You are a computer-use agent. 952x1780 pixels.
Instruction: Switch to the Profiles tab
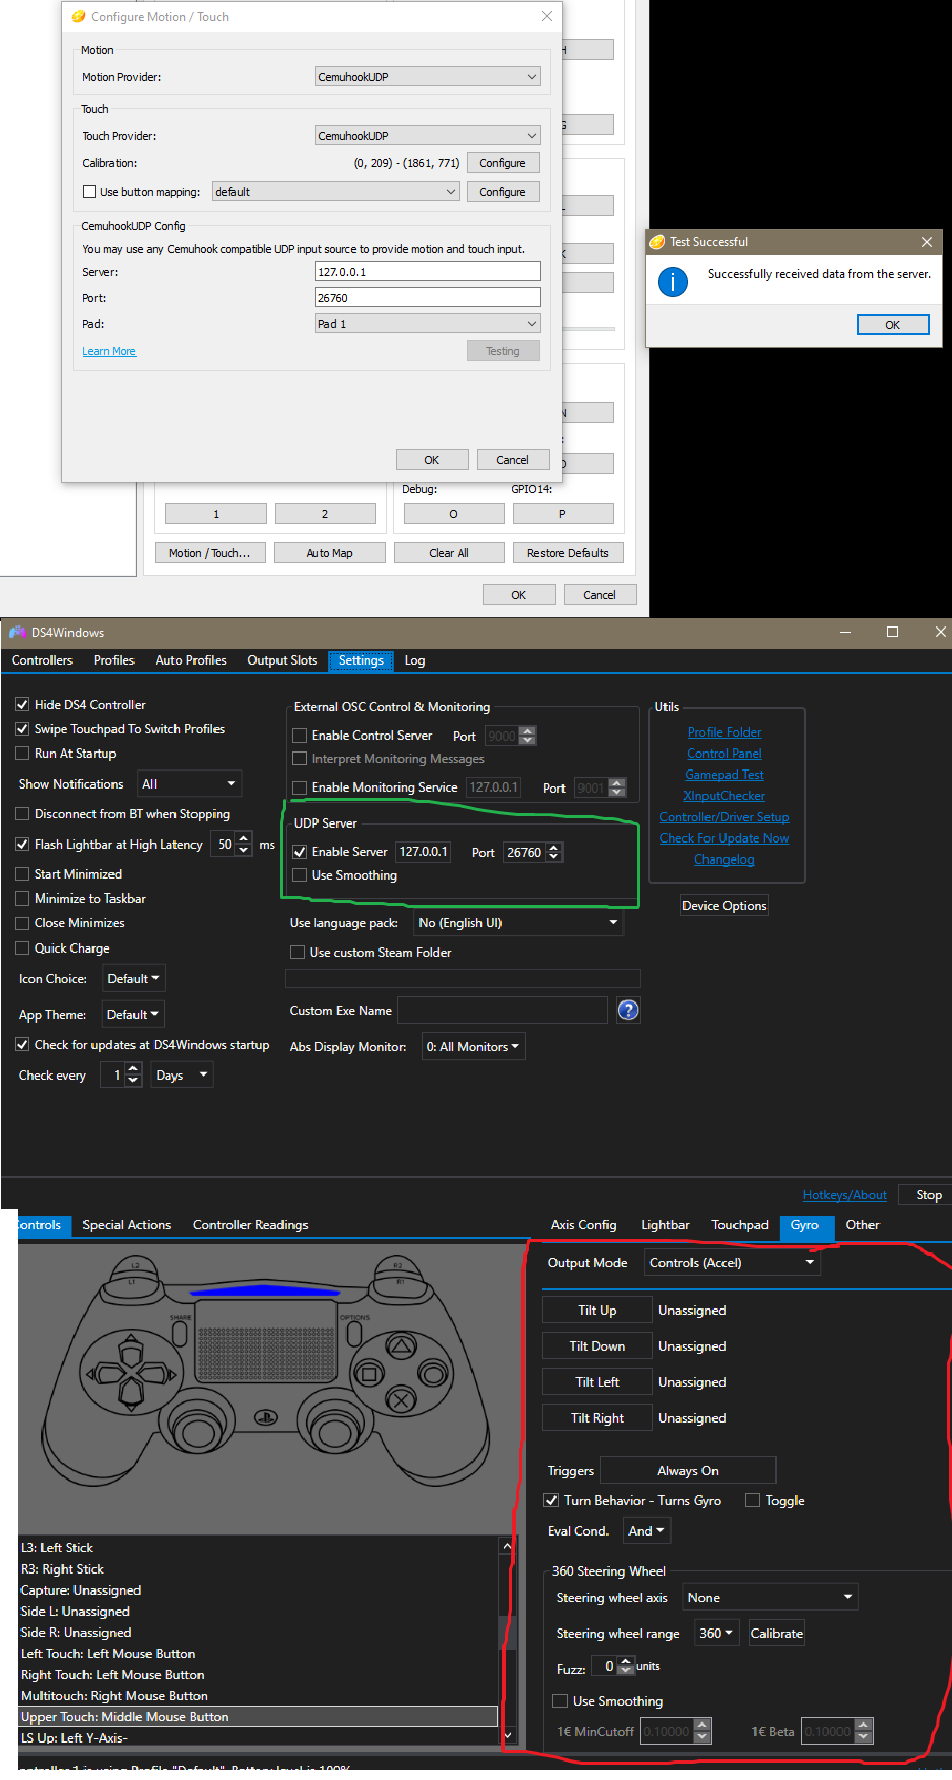point(114,660)
